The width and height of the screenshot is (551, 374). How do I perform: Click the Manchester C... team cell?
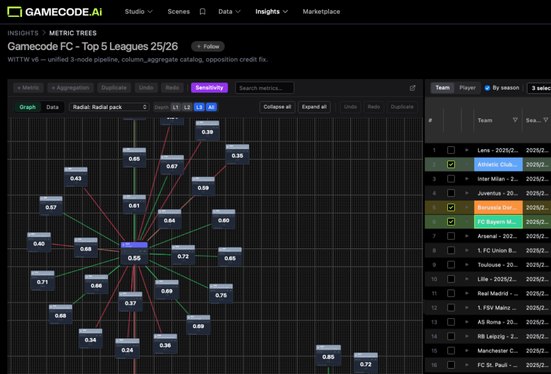498,350
